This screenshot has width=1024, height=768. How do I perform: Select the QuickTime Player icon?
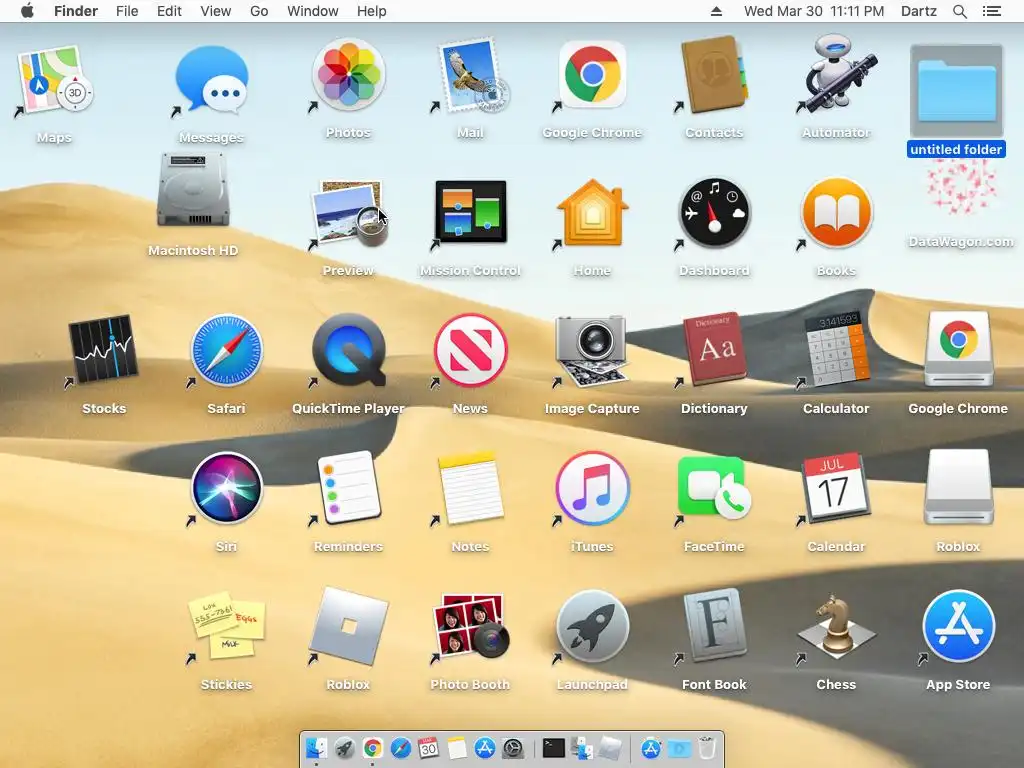(x=348, y=350)
